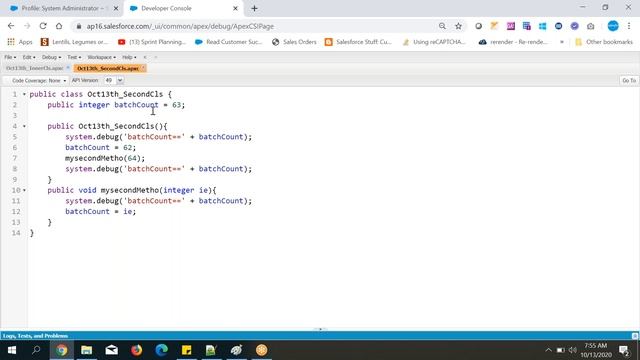Click the volume icon in system tray
The image size is (640, 360).
pos(573,350)
